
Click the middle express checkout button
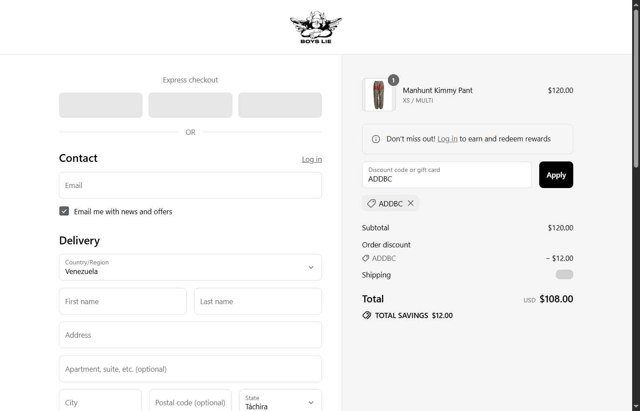191,105
